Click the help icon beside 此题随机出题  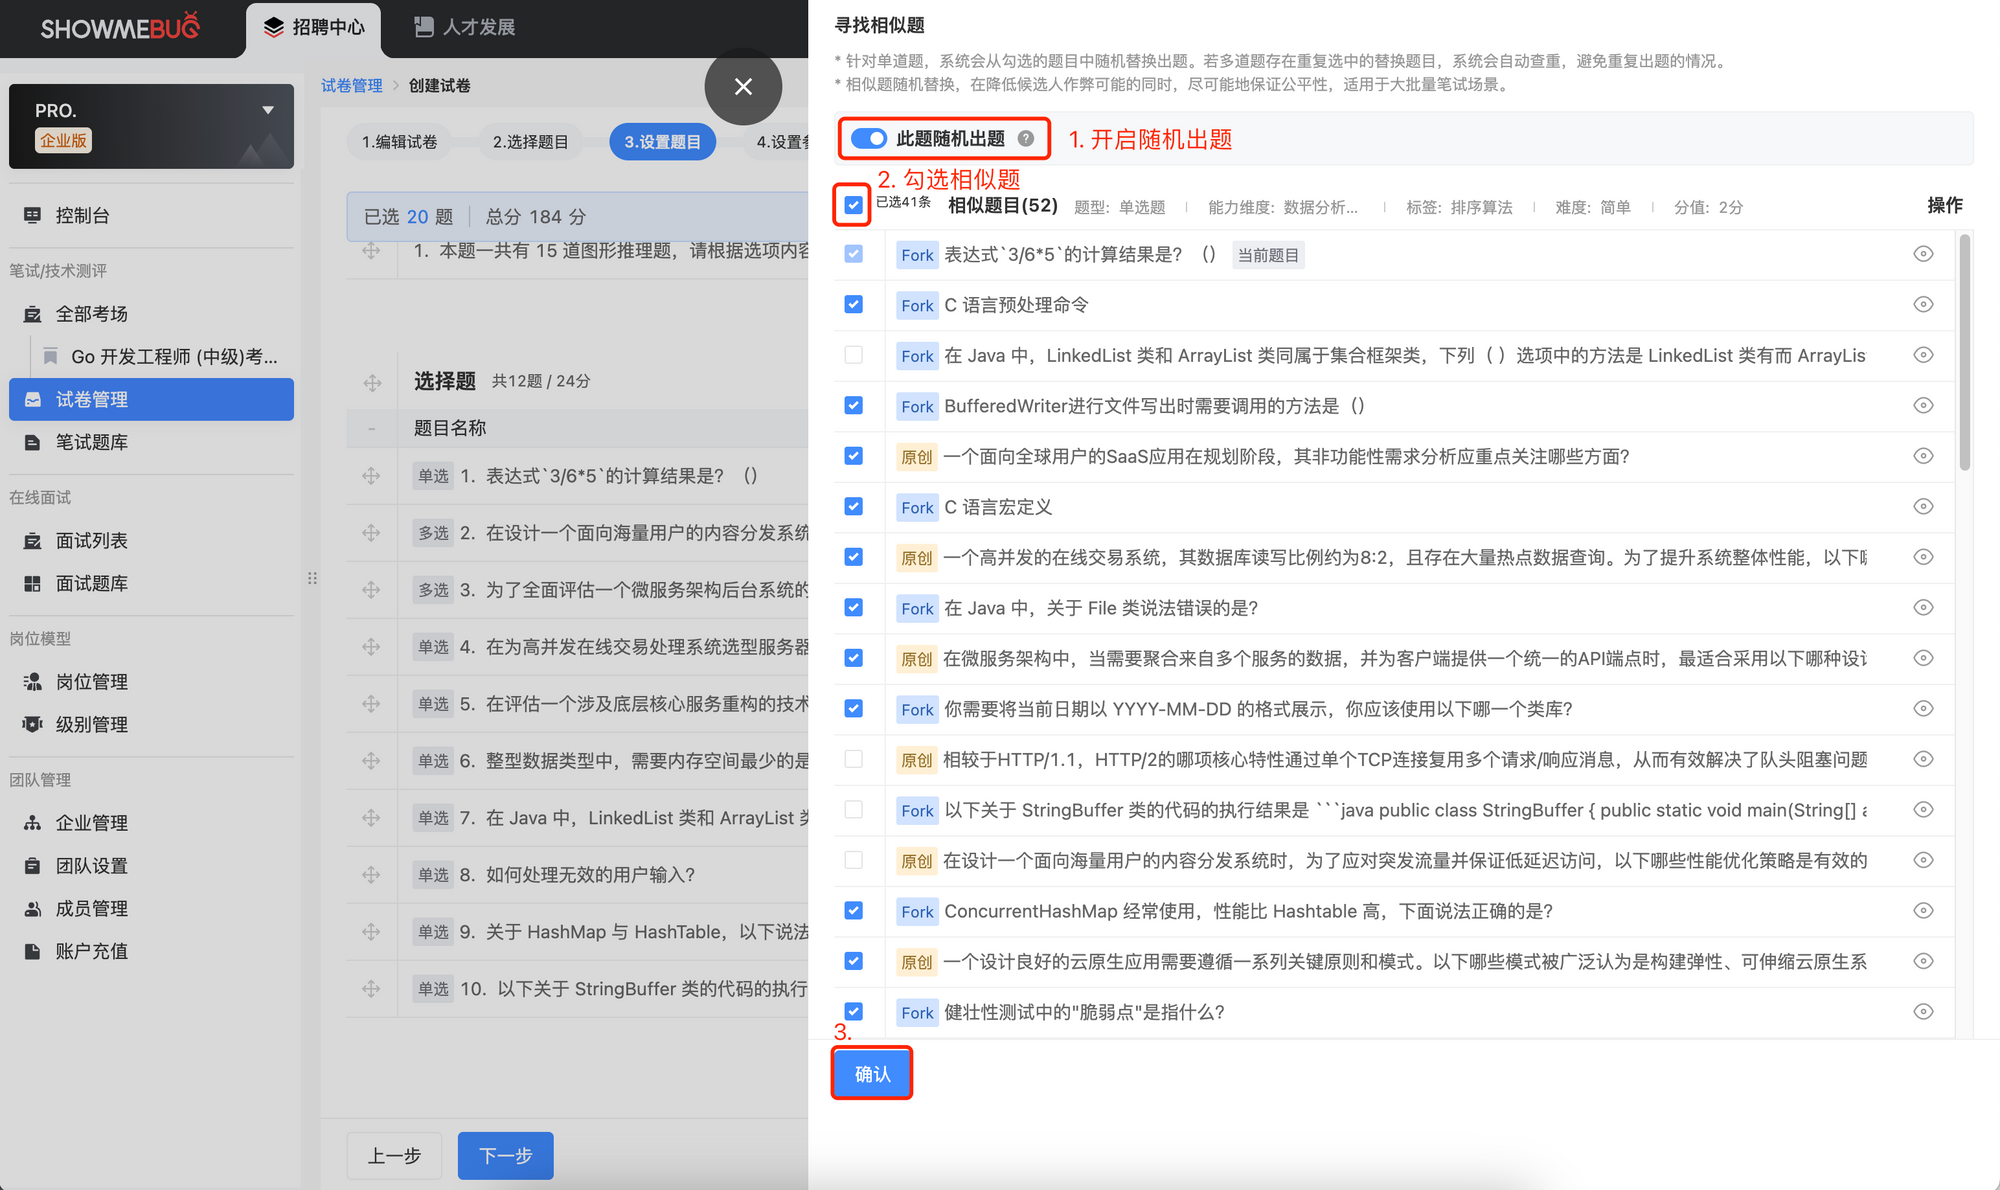point(1025,139)
